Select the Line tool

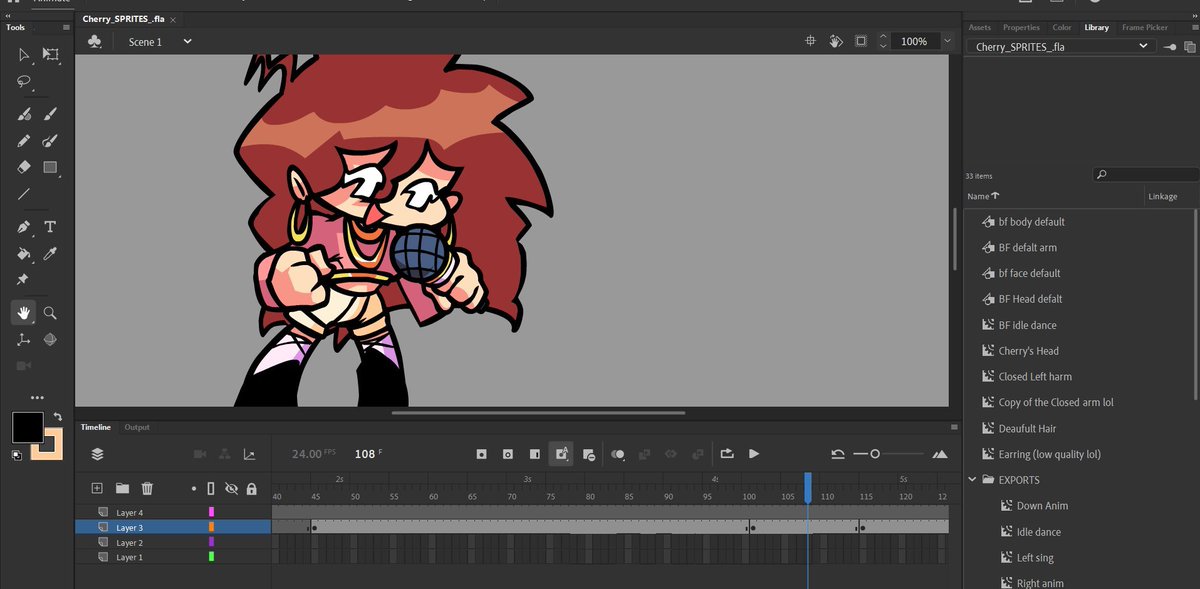[x=24, y=195]
